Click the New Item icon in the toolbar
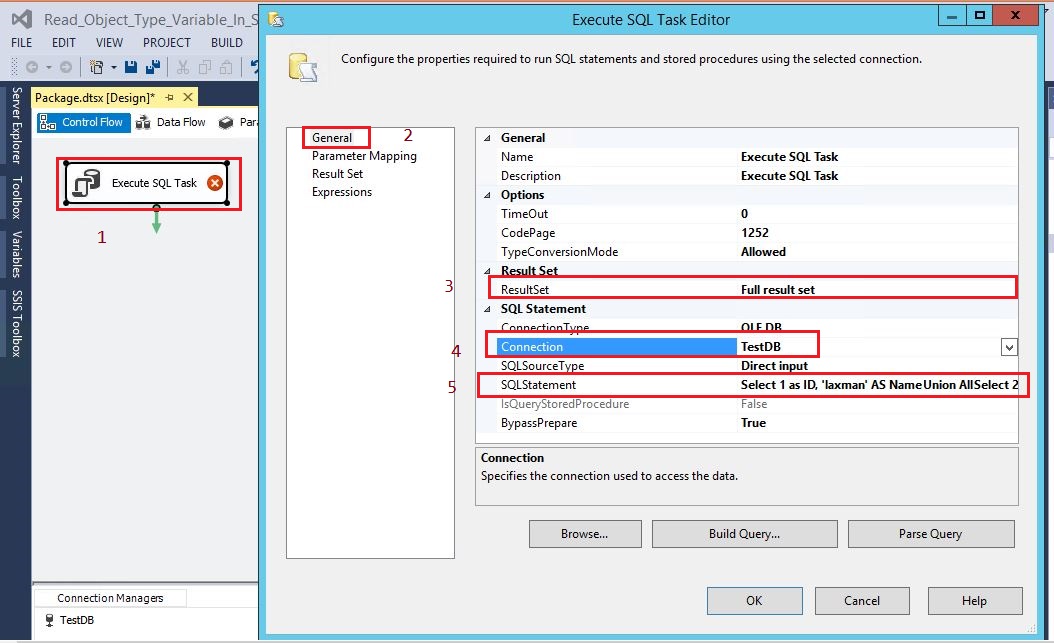The height and width of the screenshot is (643, 1054). (x=98, y=67)
